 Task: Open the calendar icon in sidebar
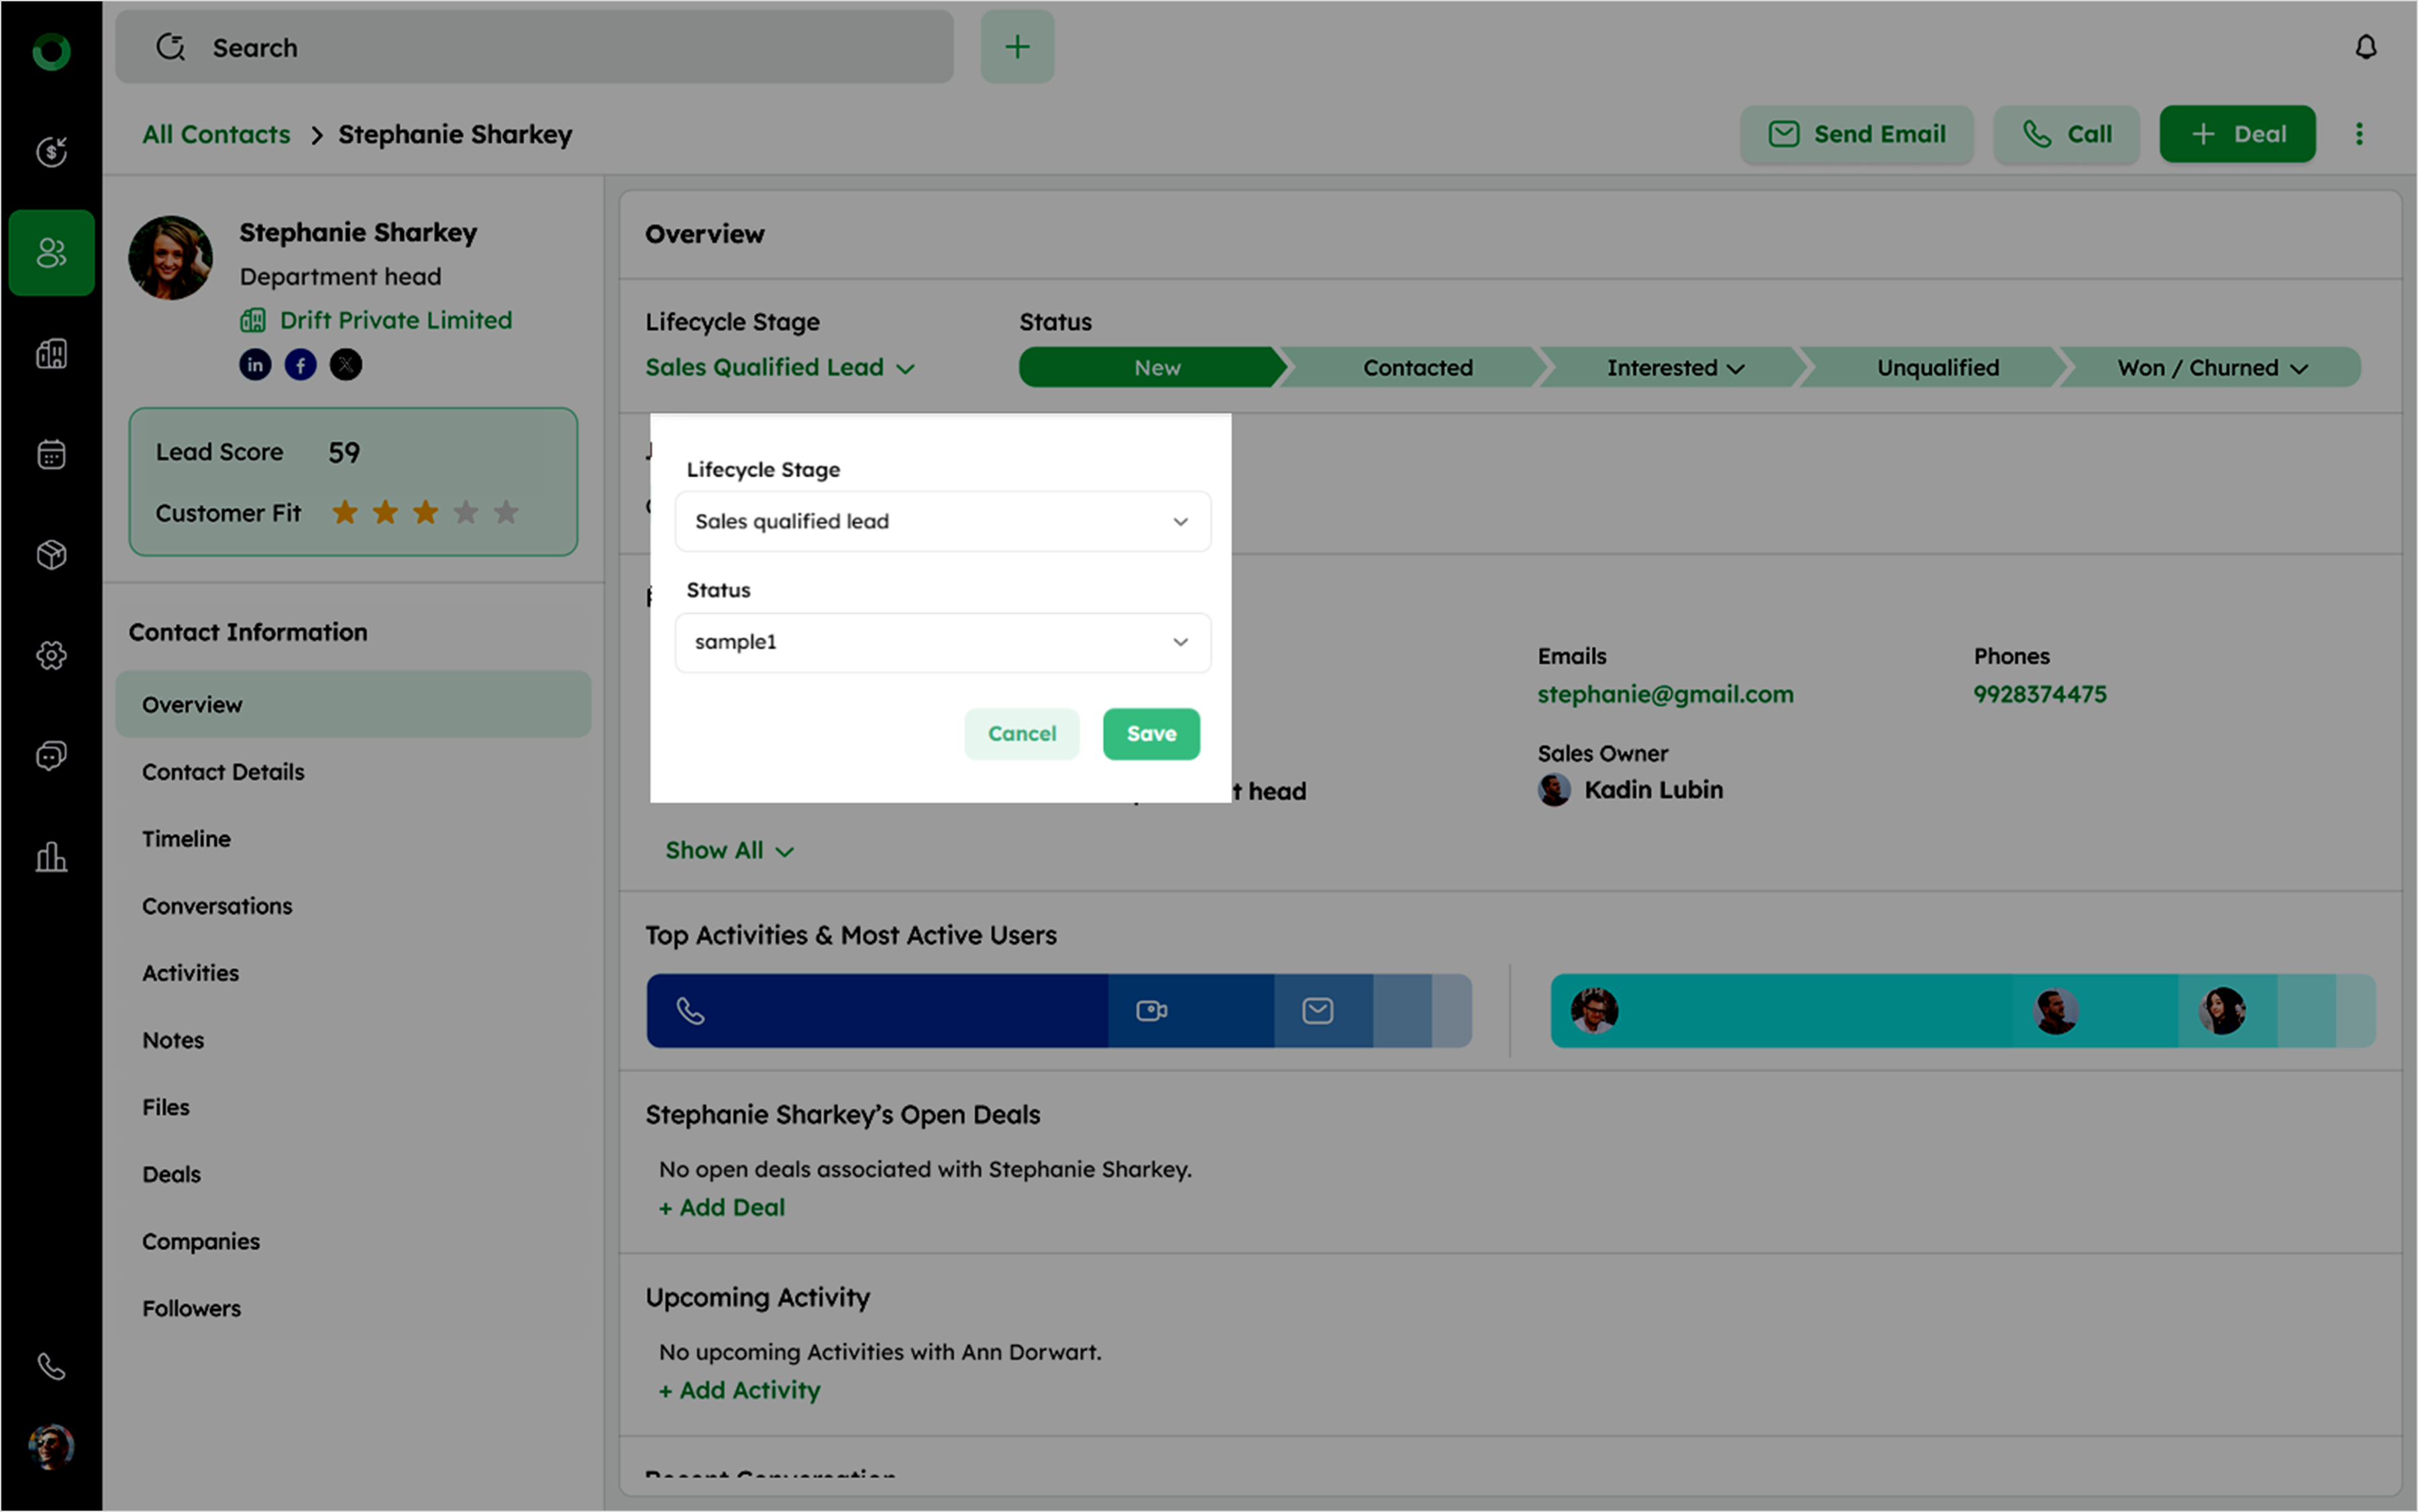[x=51, y=454]
